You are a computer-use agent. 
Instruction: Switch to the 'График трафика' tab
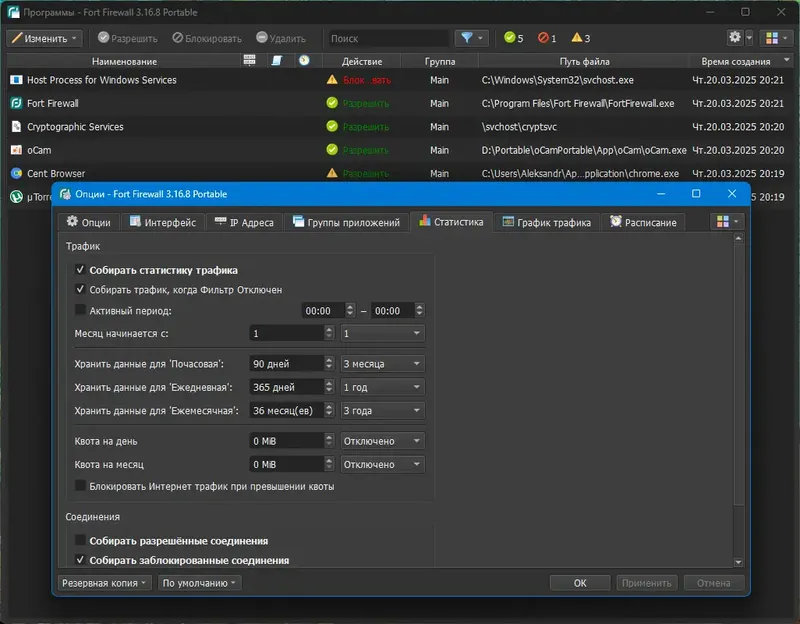click(546, 222)
